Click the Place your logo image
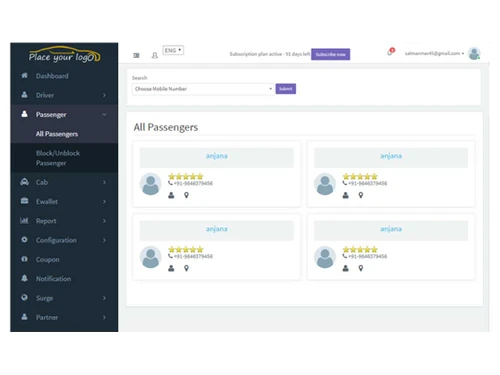This screenshot has width=500, height=375. click(x=64, y=55)
